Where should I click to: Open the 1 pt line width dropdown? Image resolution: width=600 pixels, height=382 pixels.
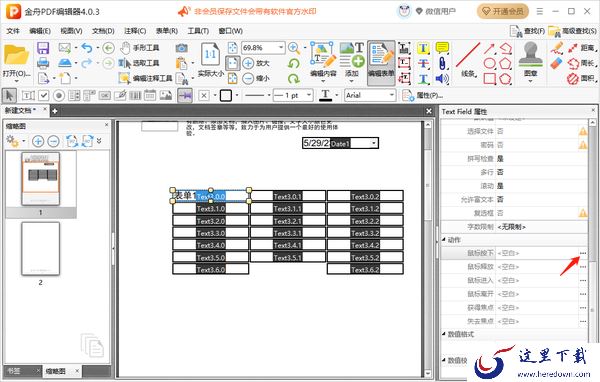pos(309,95)
